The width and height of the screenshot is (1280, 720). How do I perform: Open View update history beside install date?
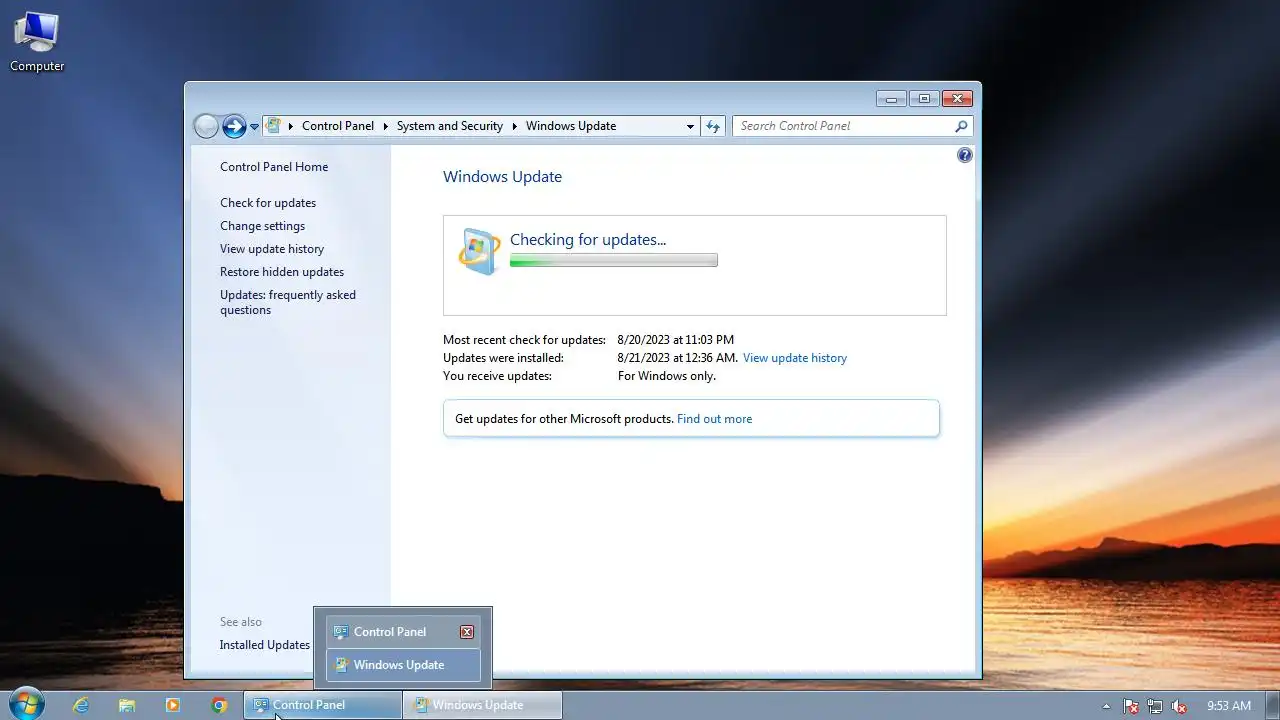pyautogui.click(x=795, y=358)
